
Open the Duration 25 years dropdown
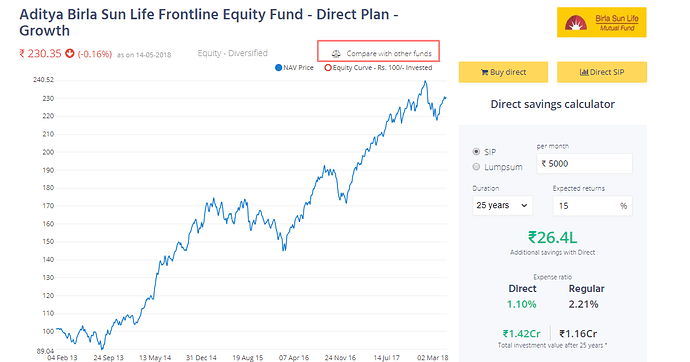(502, 205)
